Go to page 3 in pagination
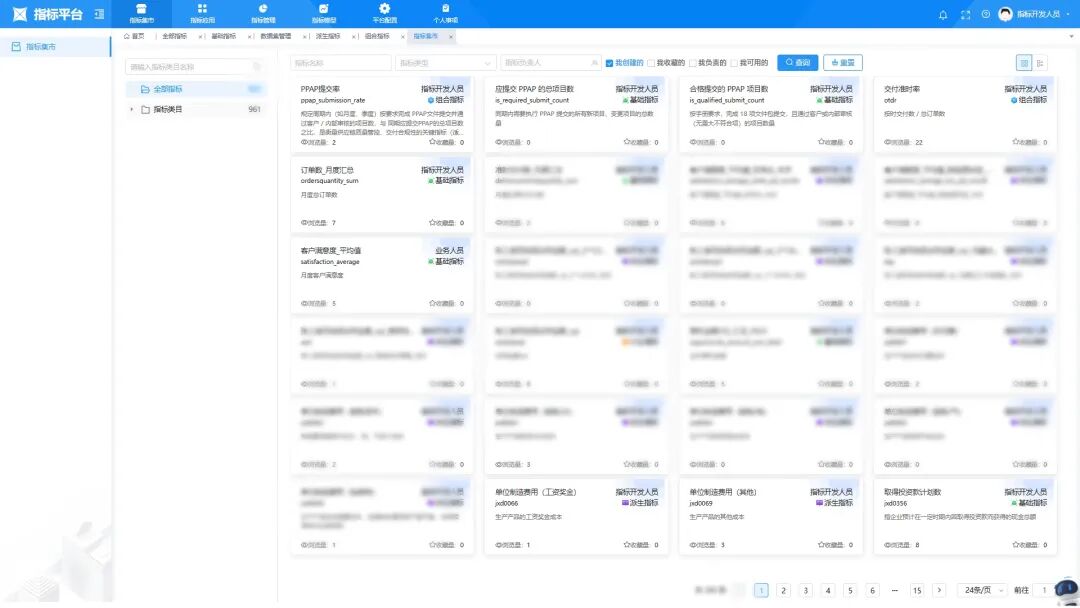 tap(805, 590)
